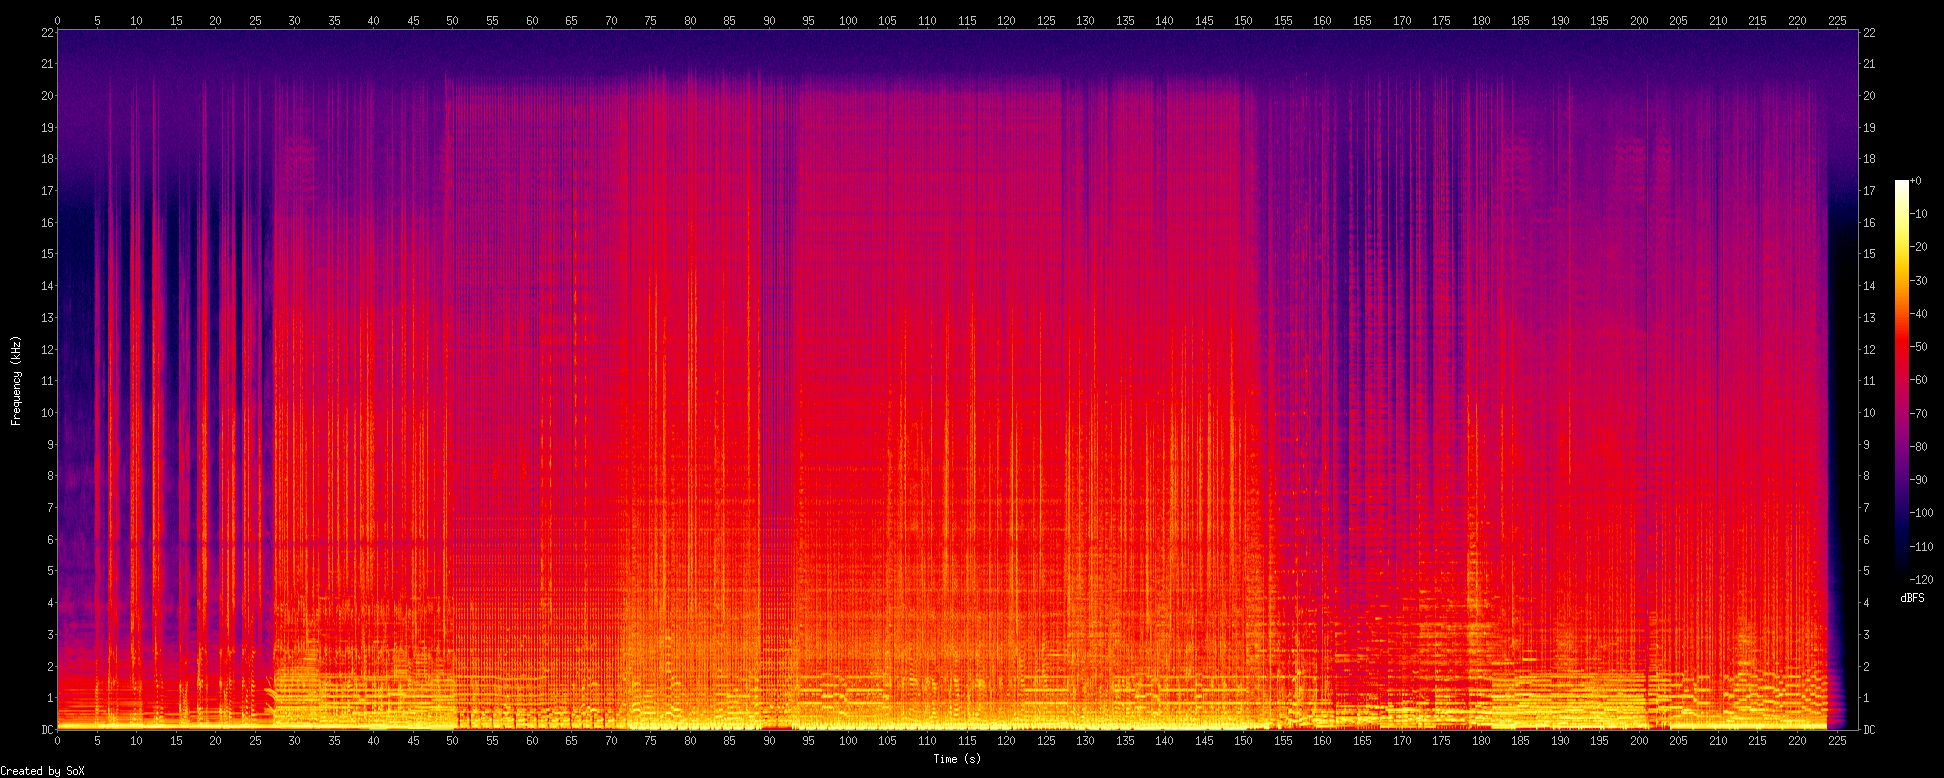Click the DC label on left frequency axis
Viewport: 1944px width, 778px height.
[x=48, y=730]
